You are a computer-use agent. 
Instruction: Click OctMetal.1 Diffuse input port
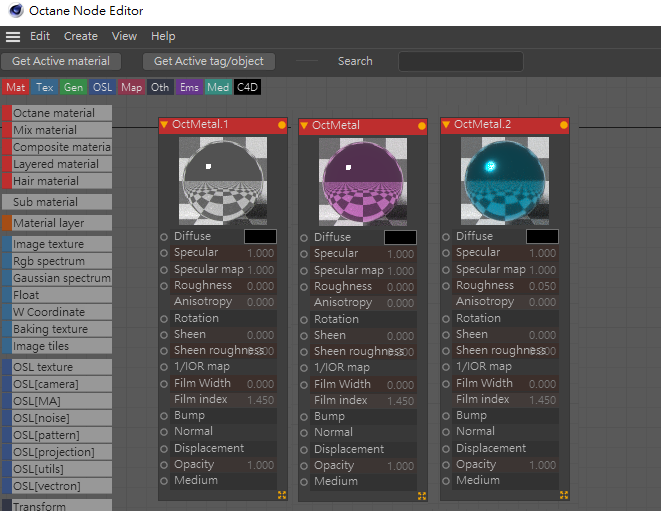click(x=164, y=237)
